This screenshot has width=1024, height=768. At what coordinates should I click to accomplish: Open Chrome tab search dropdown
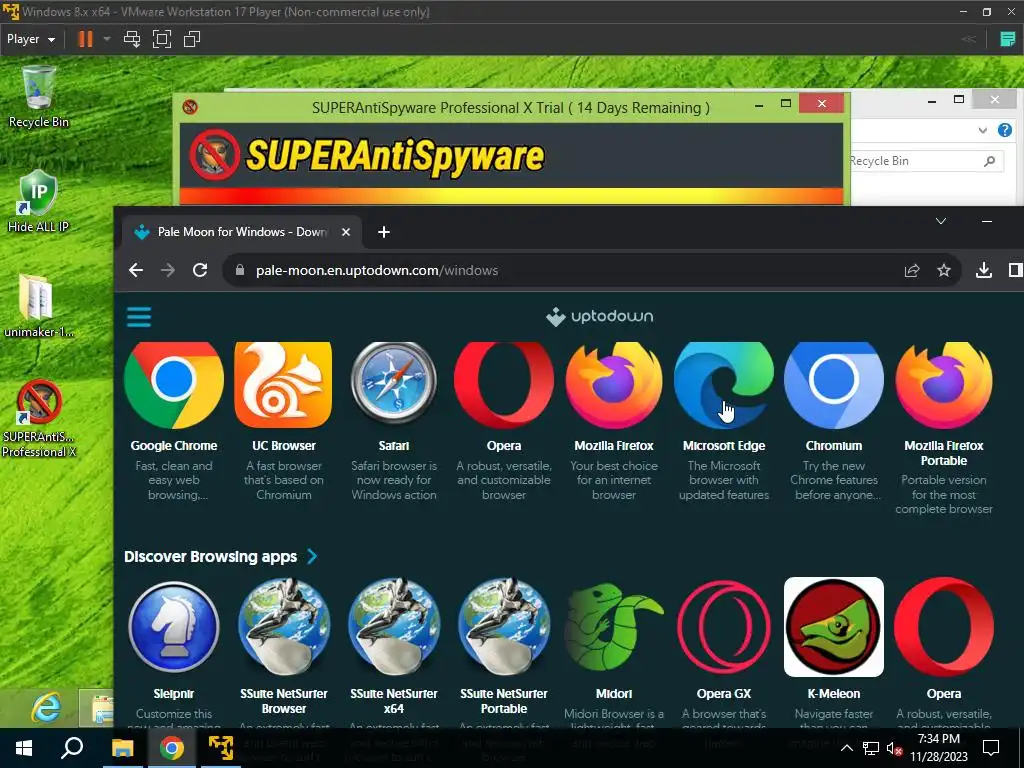[x=941, y=221]
